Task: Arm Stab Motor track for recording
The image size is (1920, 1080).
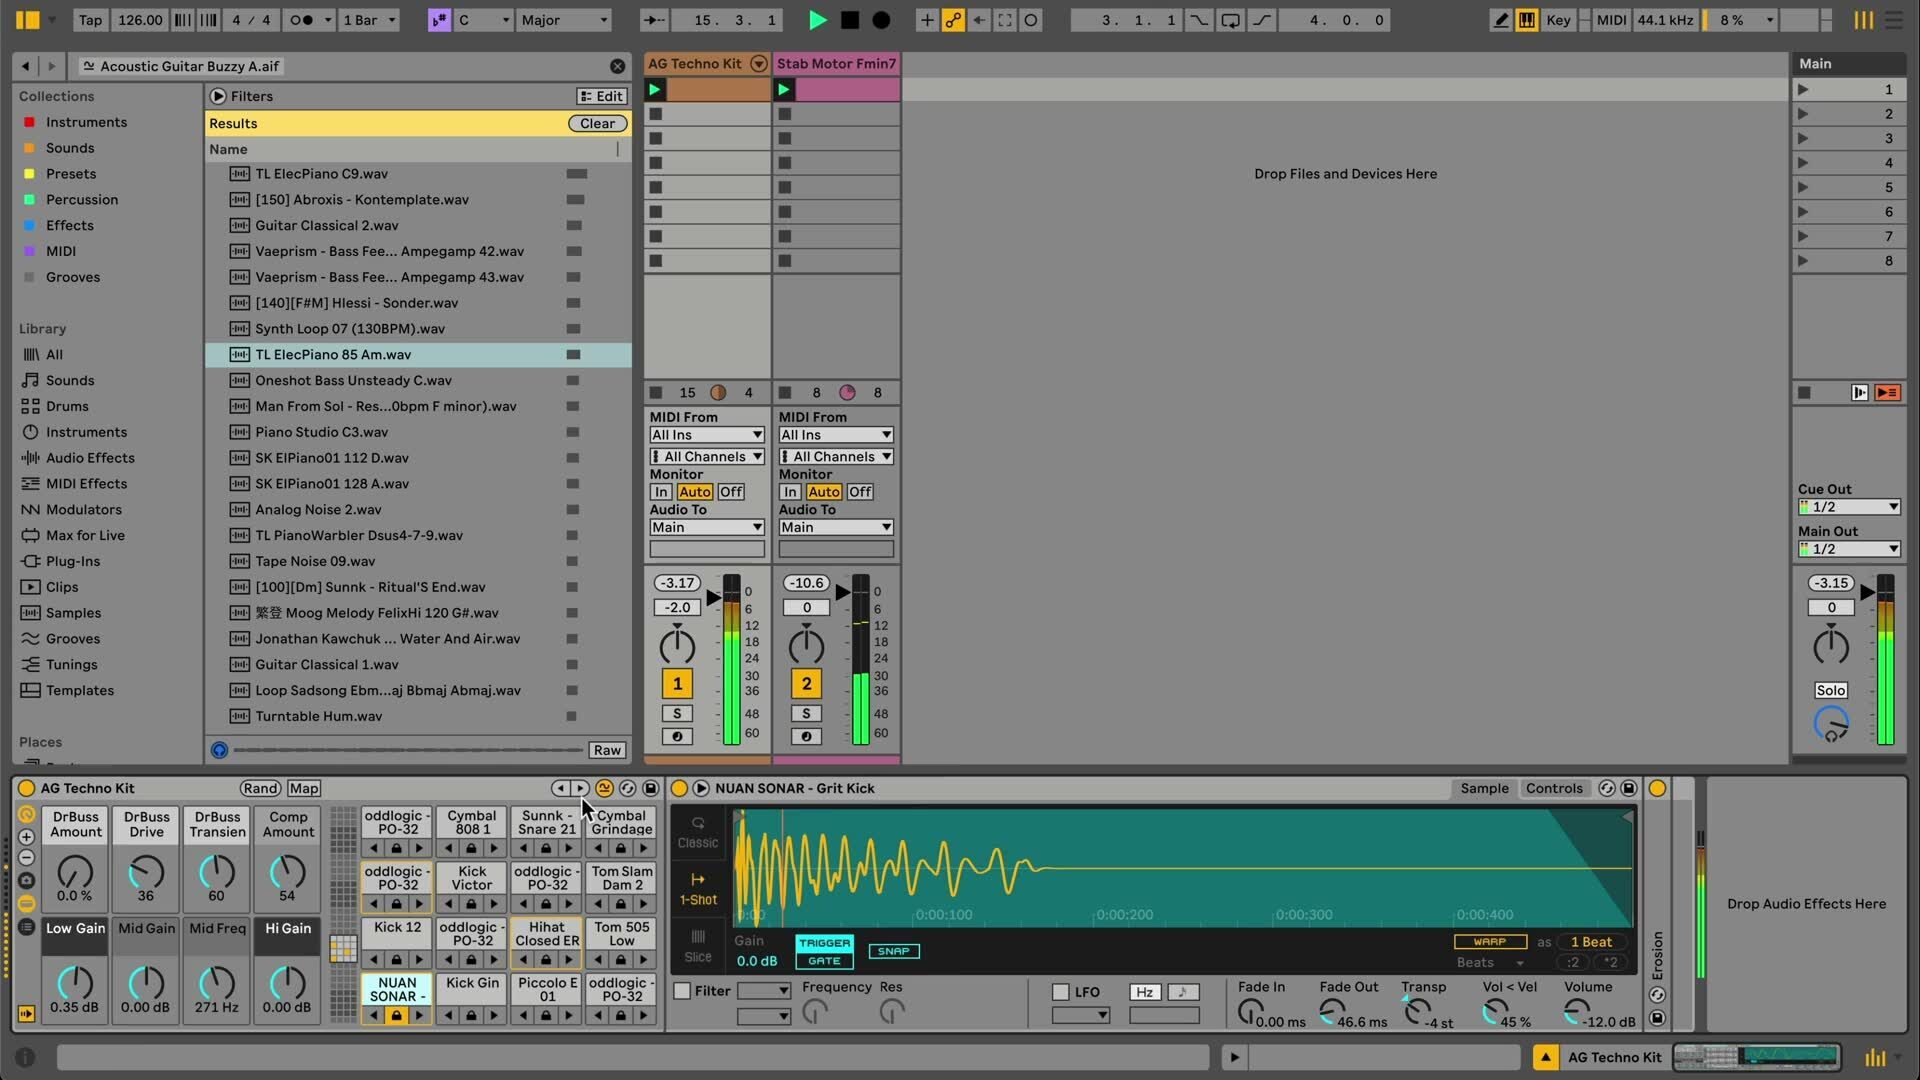Action: tap(806, 737)
